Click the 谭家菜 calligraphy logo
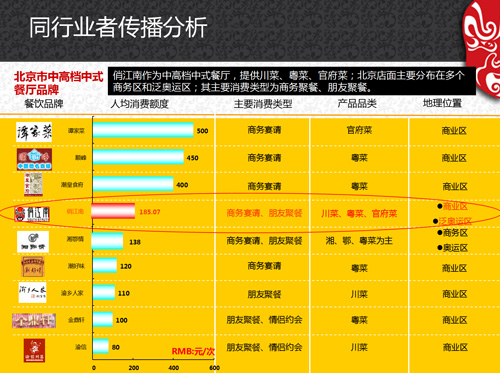This screenshot has height=373, width=500. (34, 132)
